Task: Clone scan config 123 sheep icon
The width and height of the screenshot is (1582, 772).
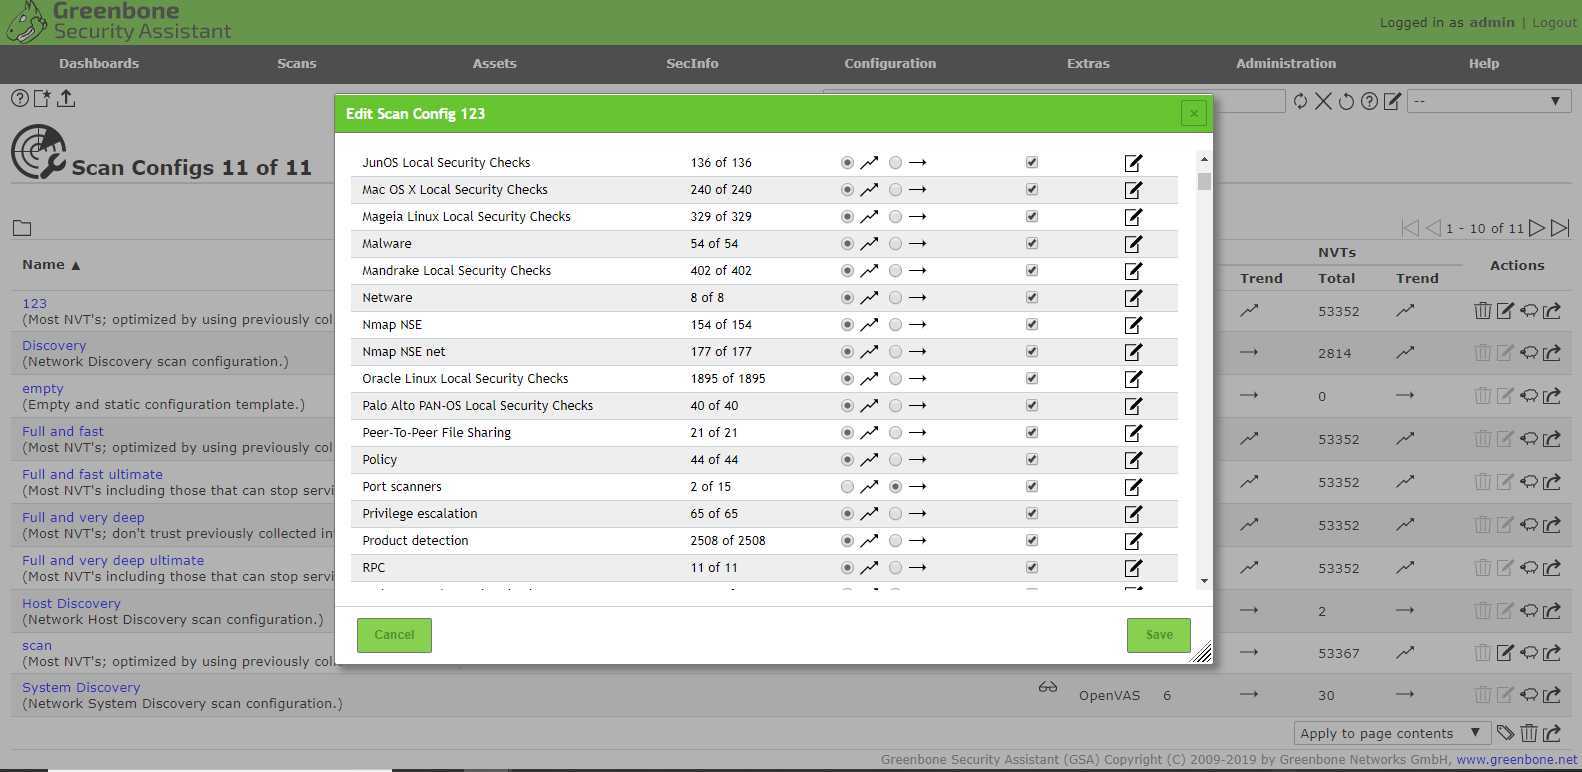Action: (x=1529, y=311)
